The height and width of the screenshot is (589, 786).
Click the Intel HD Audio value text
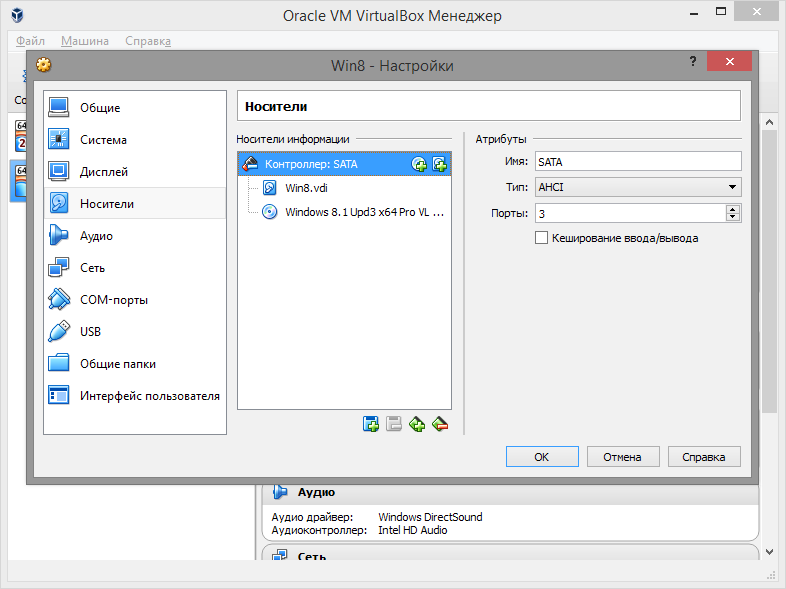pyautogui.click(x=413, y=530)
